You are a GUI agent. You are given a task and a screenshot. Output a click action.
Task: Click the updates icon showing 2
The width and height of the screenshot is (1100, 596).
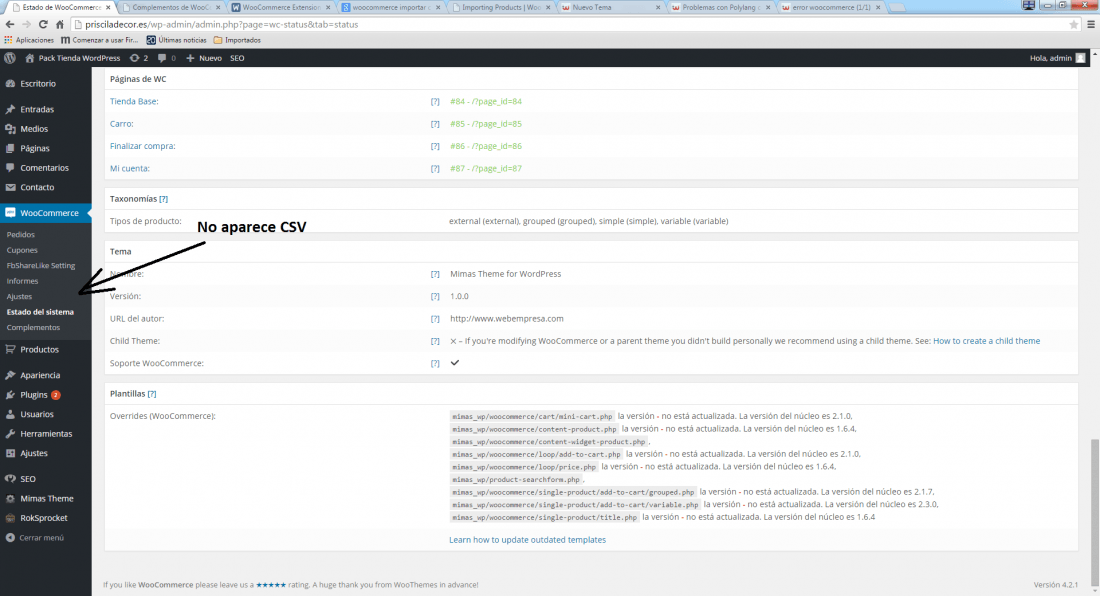139,58
